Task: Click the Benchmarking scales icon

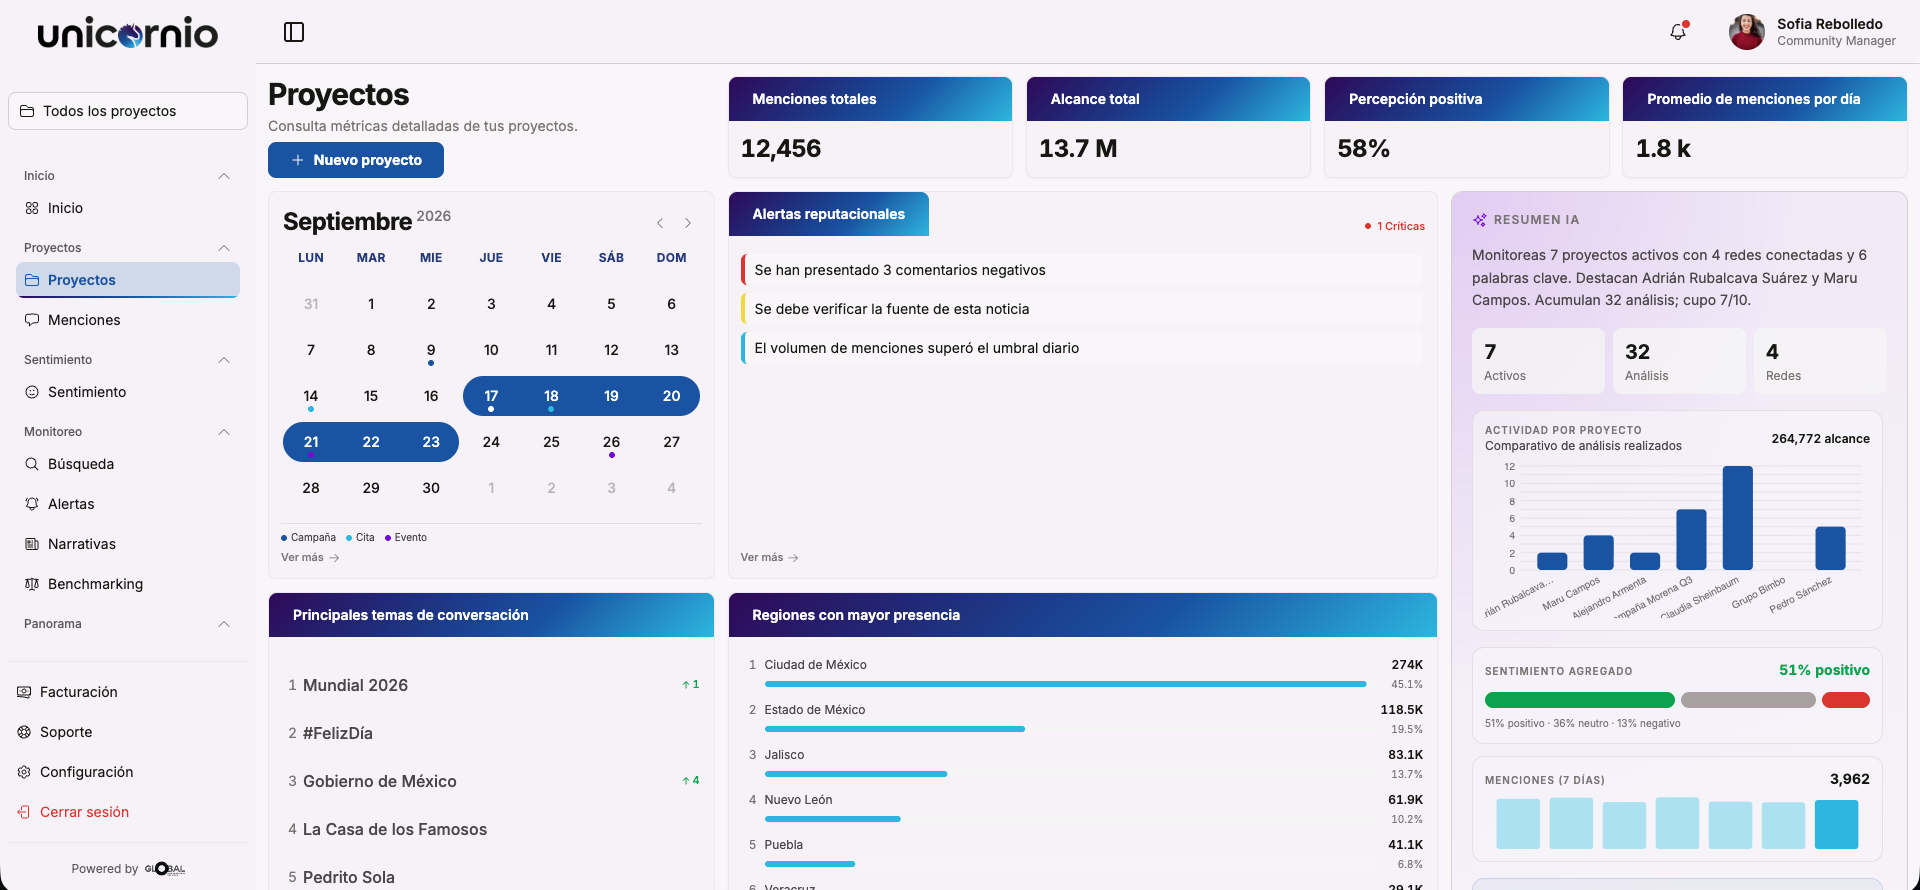Action: (x=32, y=584)
